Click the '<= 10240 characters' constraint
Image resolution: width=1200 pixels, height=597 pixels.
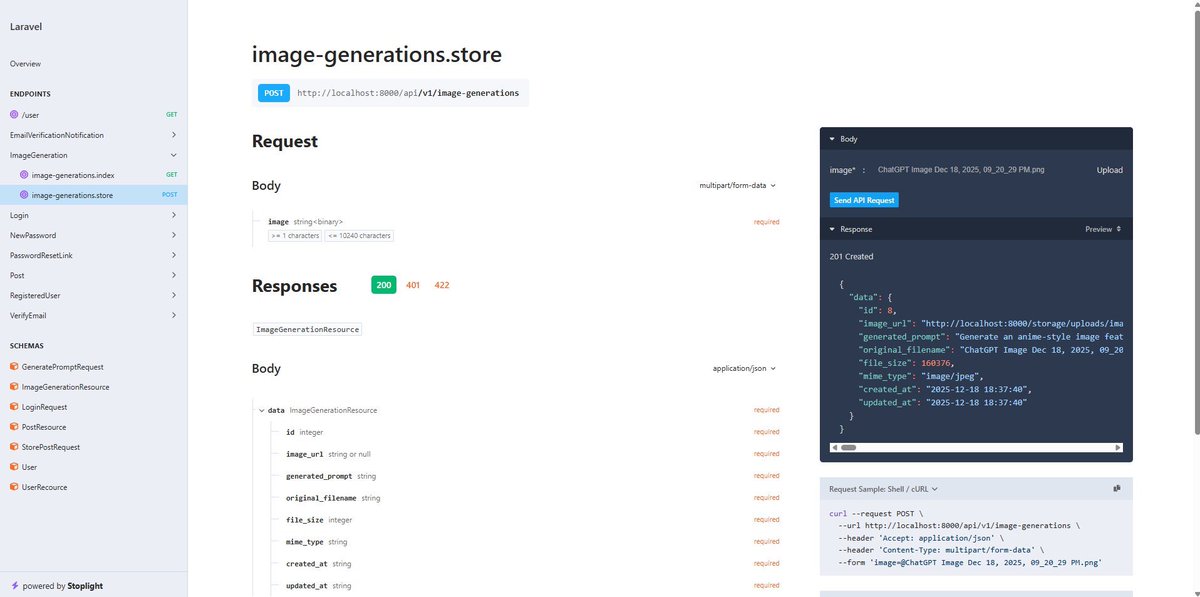pos(358,236)
